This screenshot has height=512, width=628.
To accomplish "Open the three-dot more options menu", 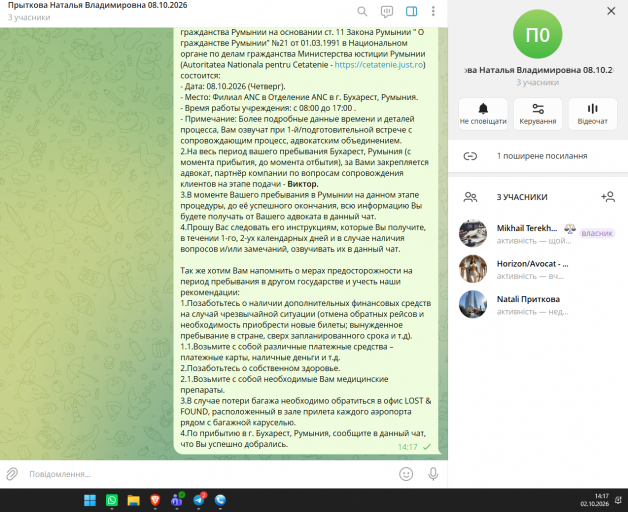I will click(x=433, y=11).
